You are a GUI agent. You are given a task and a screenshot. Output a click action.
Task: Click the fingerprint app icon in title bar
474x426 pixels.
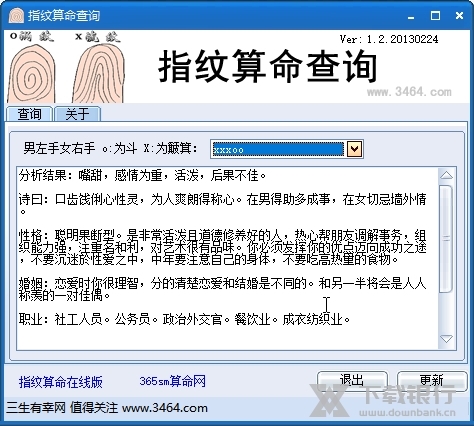point(16,15)
